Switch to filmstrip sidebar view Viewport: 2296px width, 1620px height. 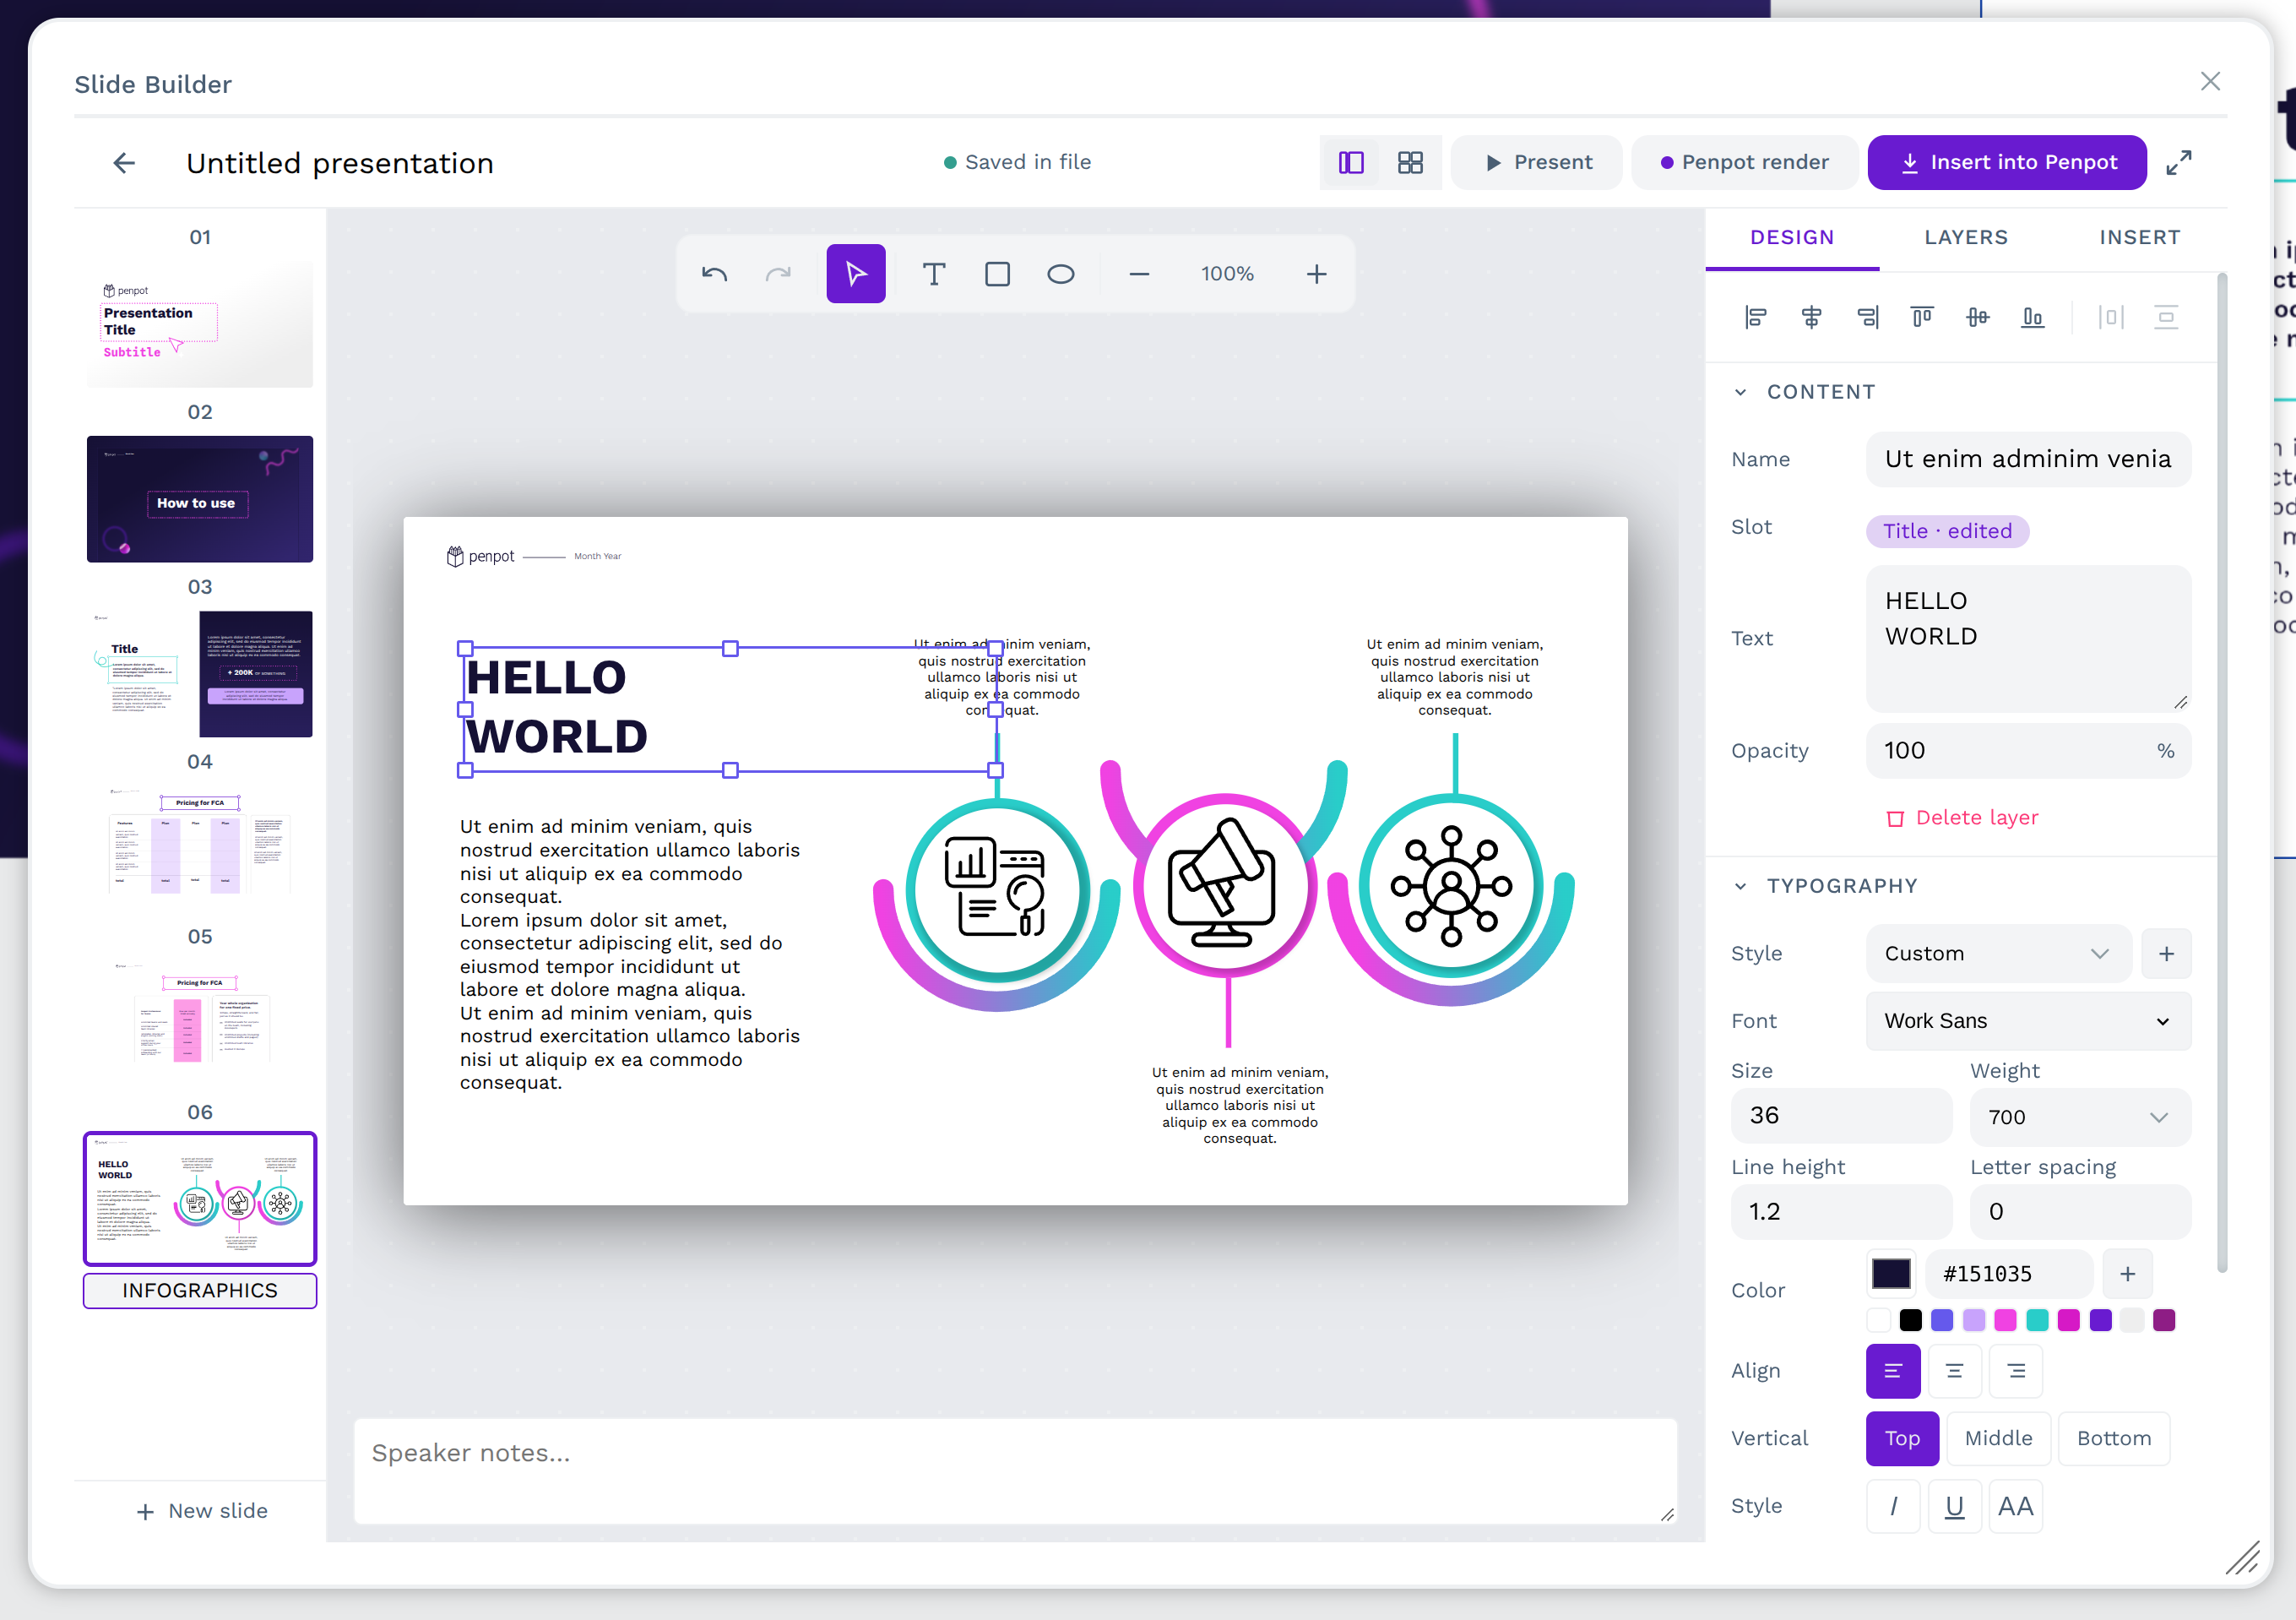pos(1351,163)
